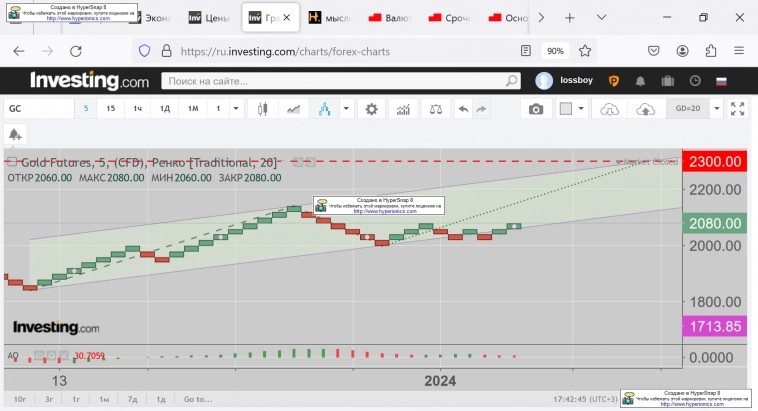Select the 1Д timeframe
The height and width of the screenshot is (411, 758).
pos(165,108)
